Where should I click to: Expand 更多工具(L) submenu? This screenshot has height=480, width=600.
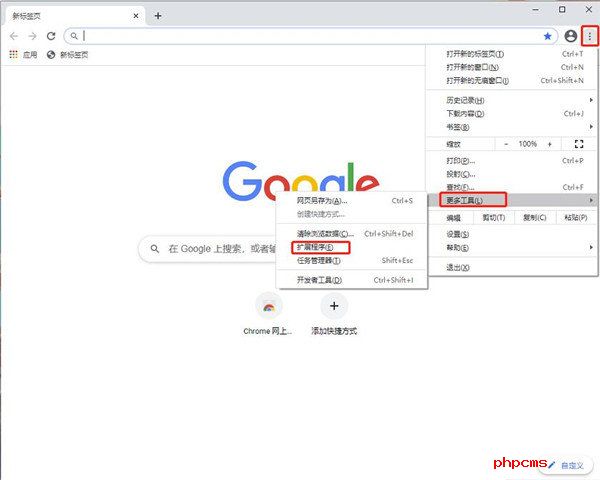click(512, 200)
